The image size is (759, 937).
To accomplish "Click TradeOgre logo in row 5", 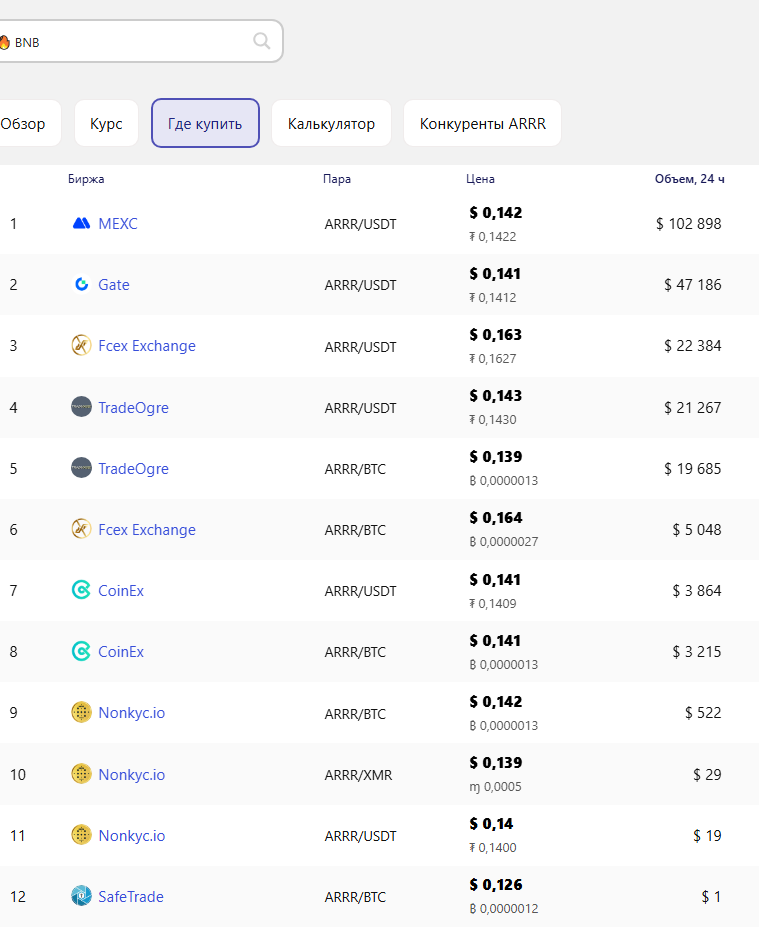I will click(x=81, y=468).
